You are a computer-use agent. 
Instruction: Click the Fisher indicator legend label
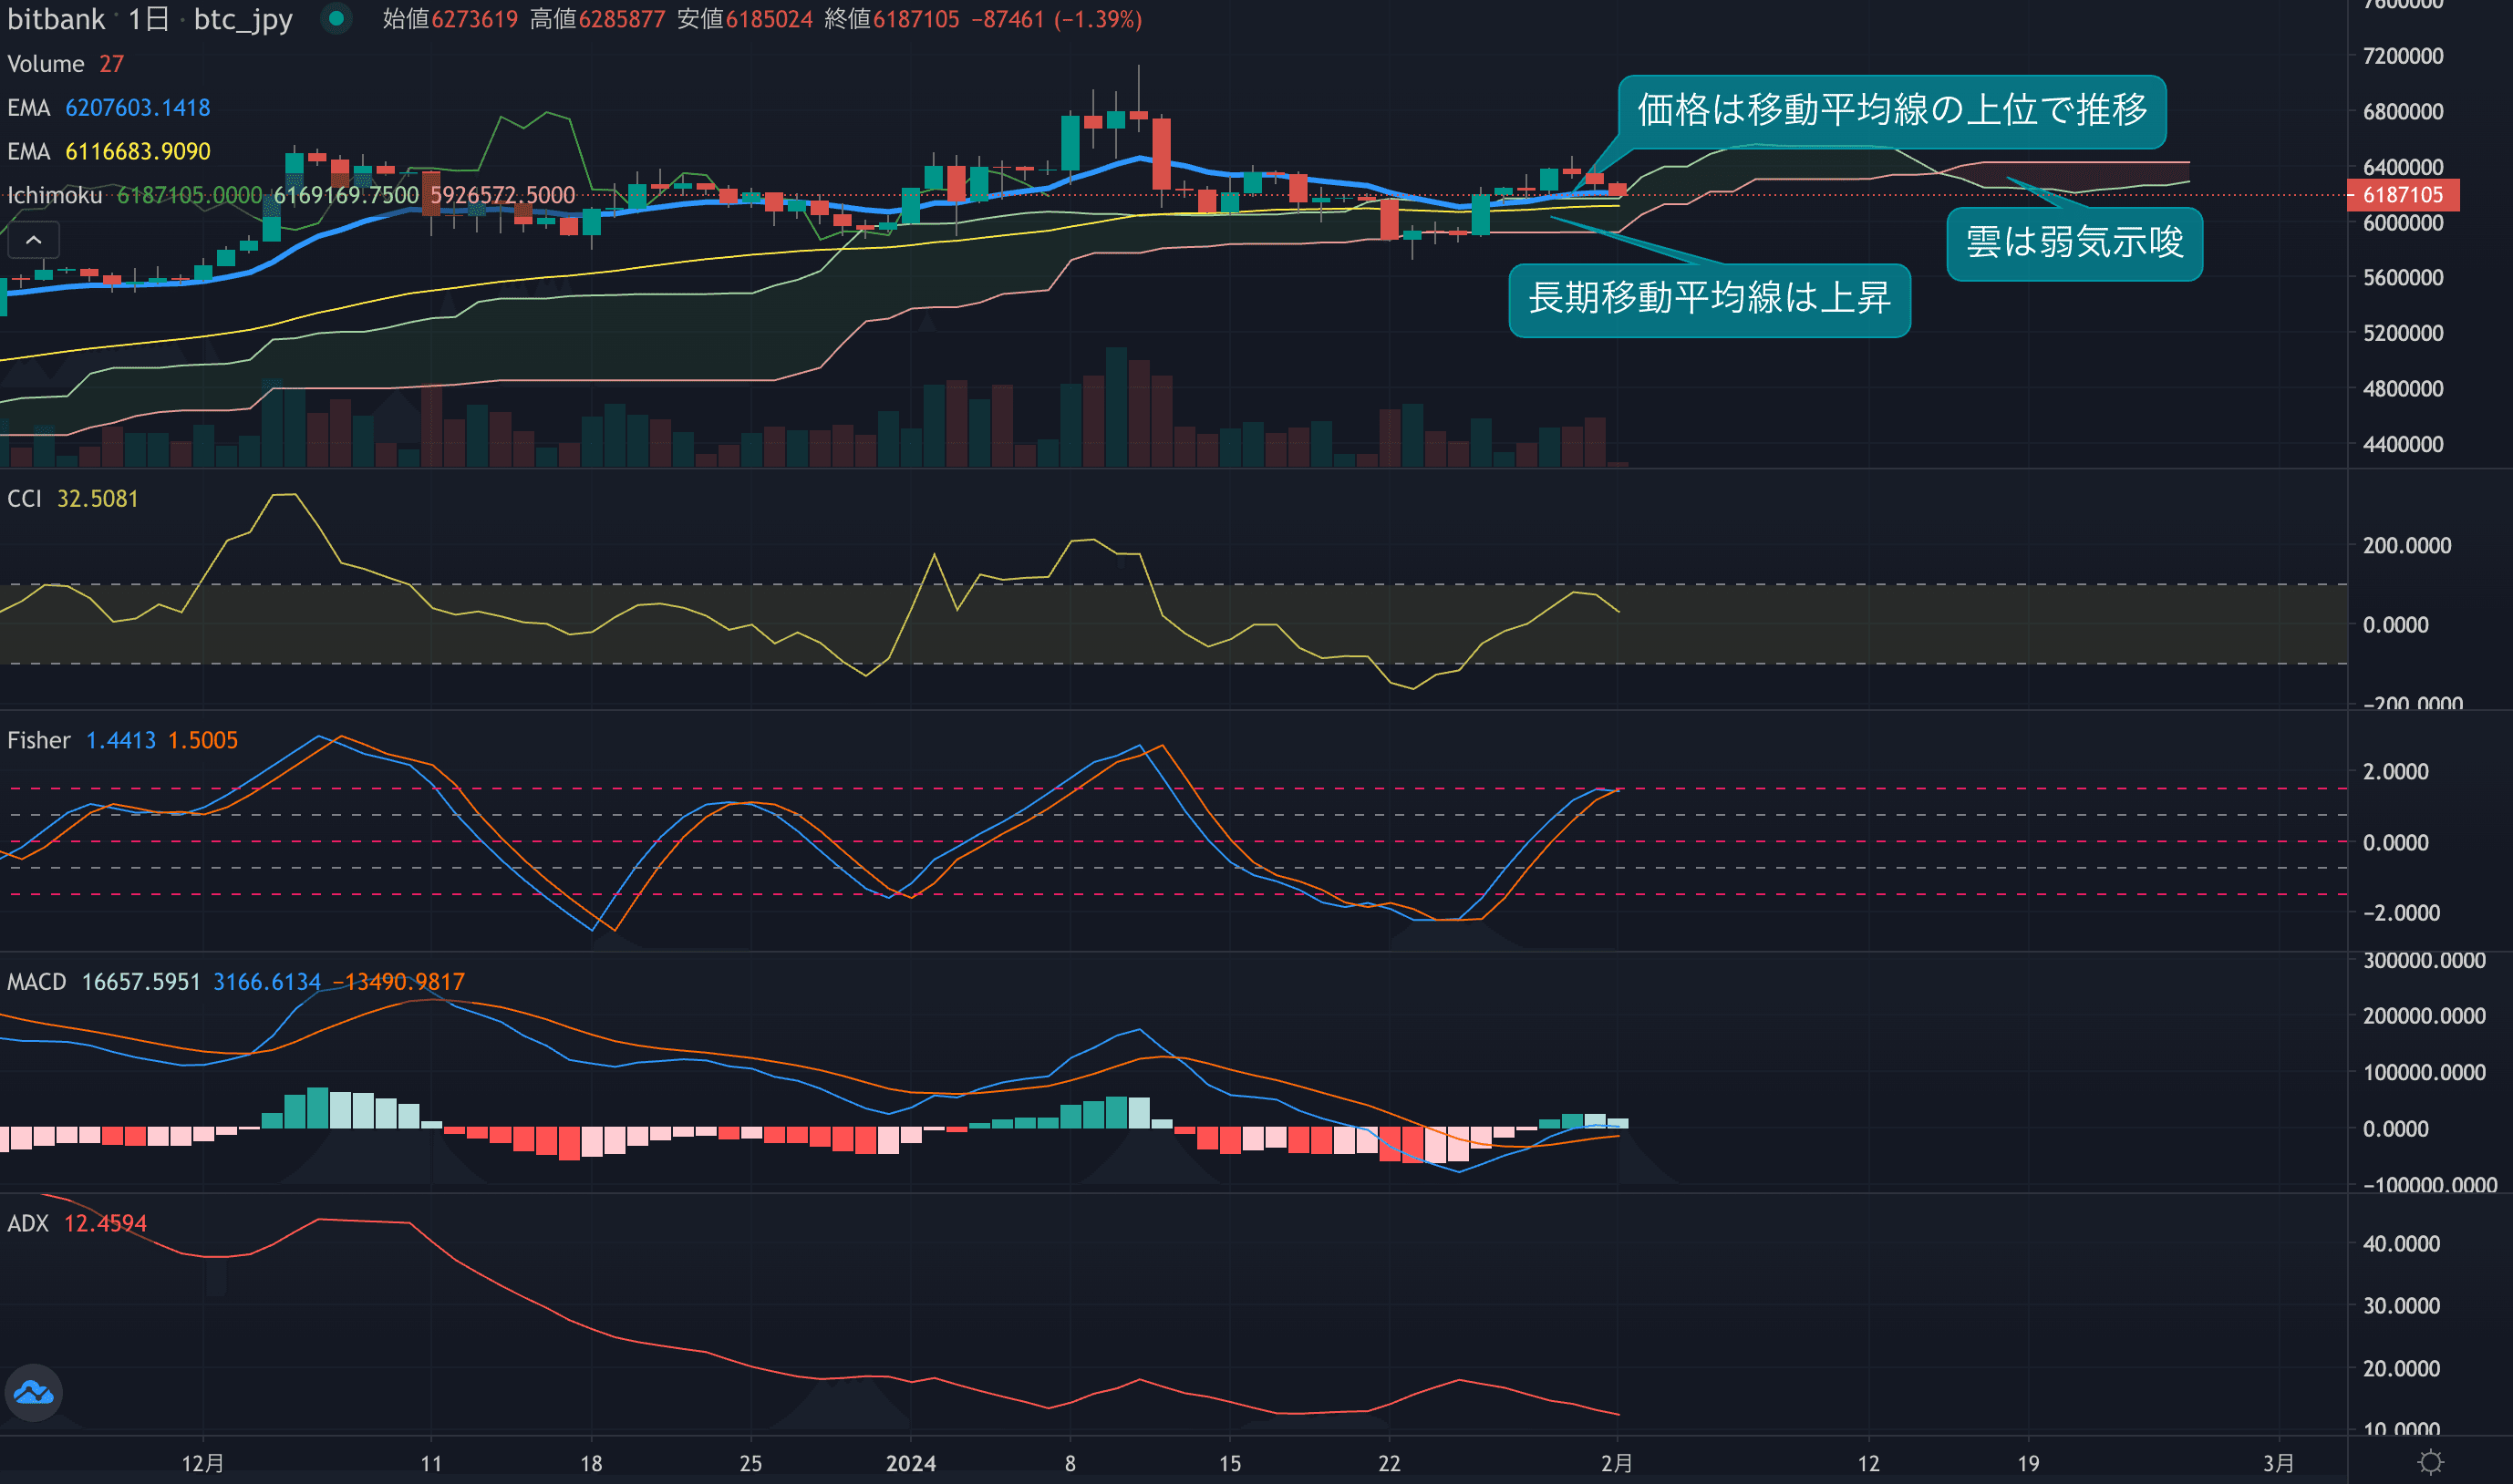[x=39, y=741]
